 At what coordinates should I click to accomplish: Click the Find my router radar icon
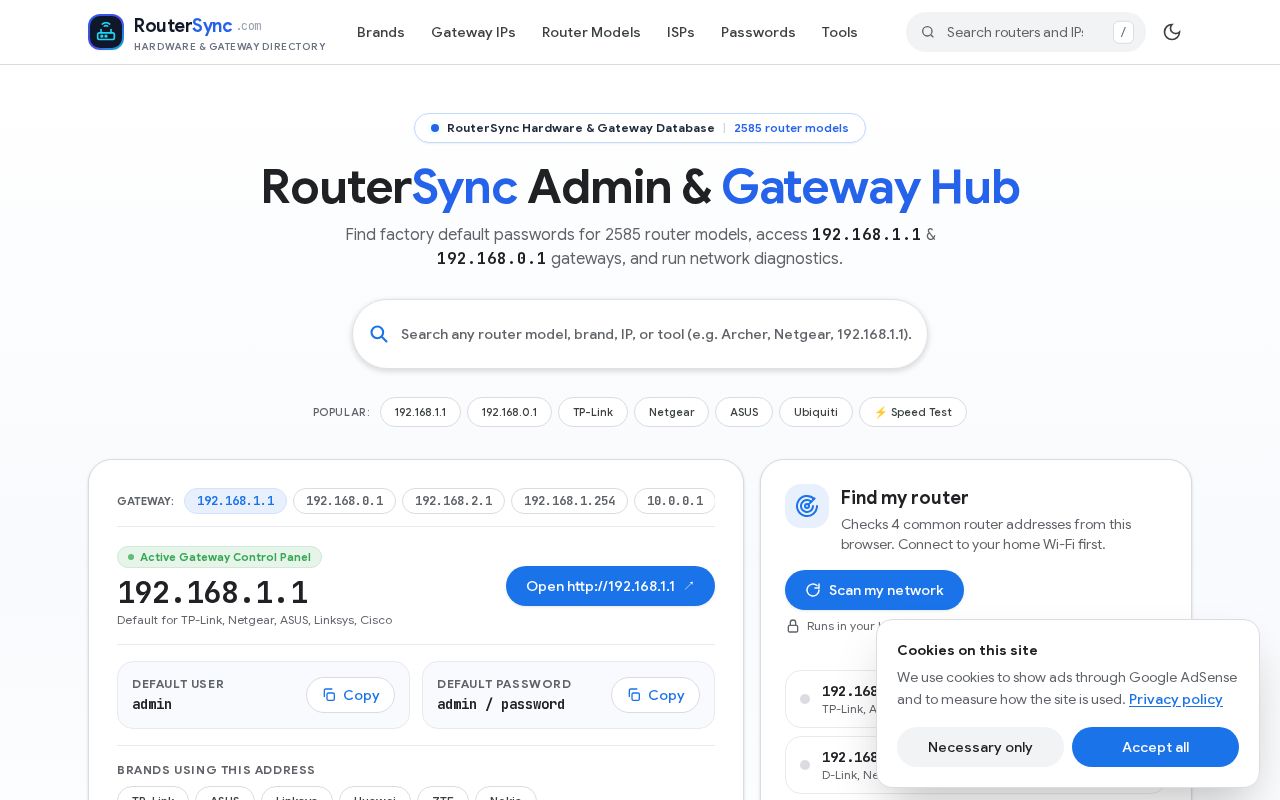tap(807, 506)
